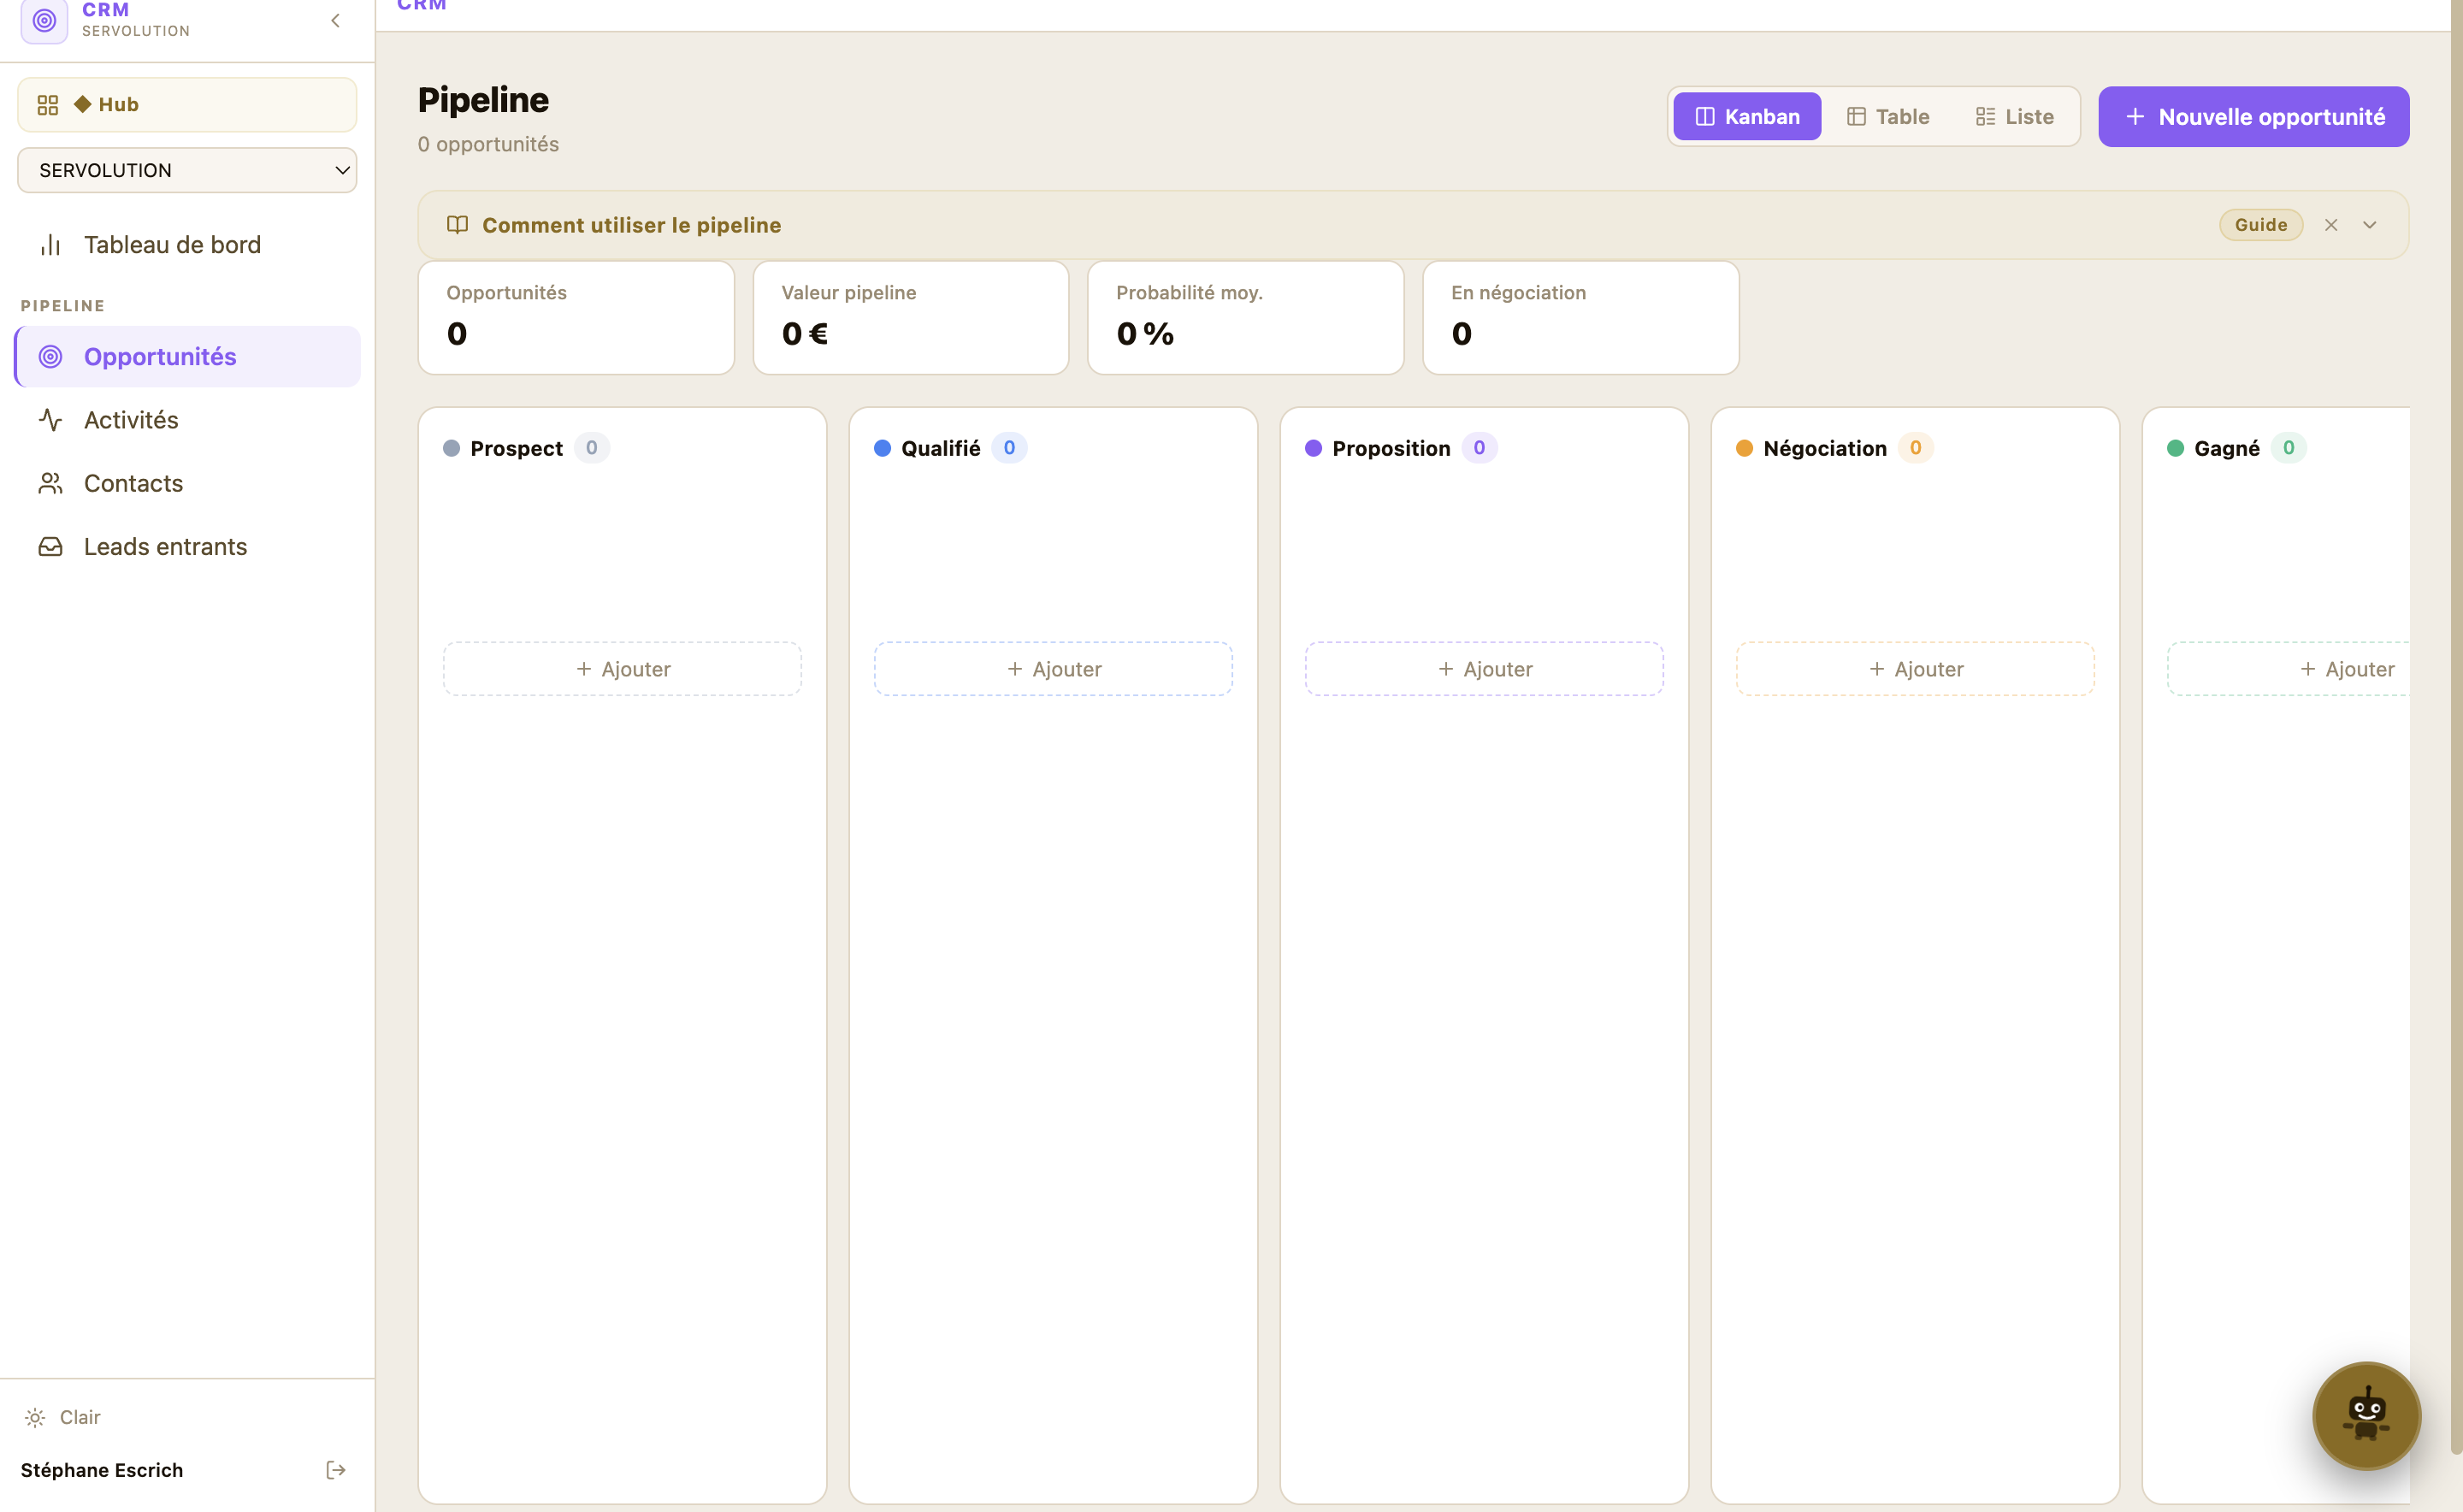
Task: Dismiss the pipeline guide banner
Action: pyautogui.click(x=2332, y=224)
